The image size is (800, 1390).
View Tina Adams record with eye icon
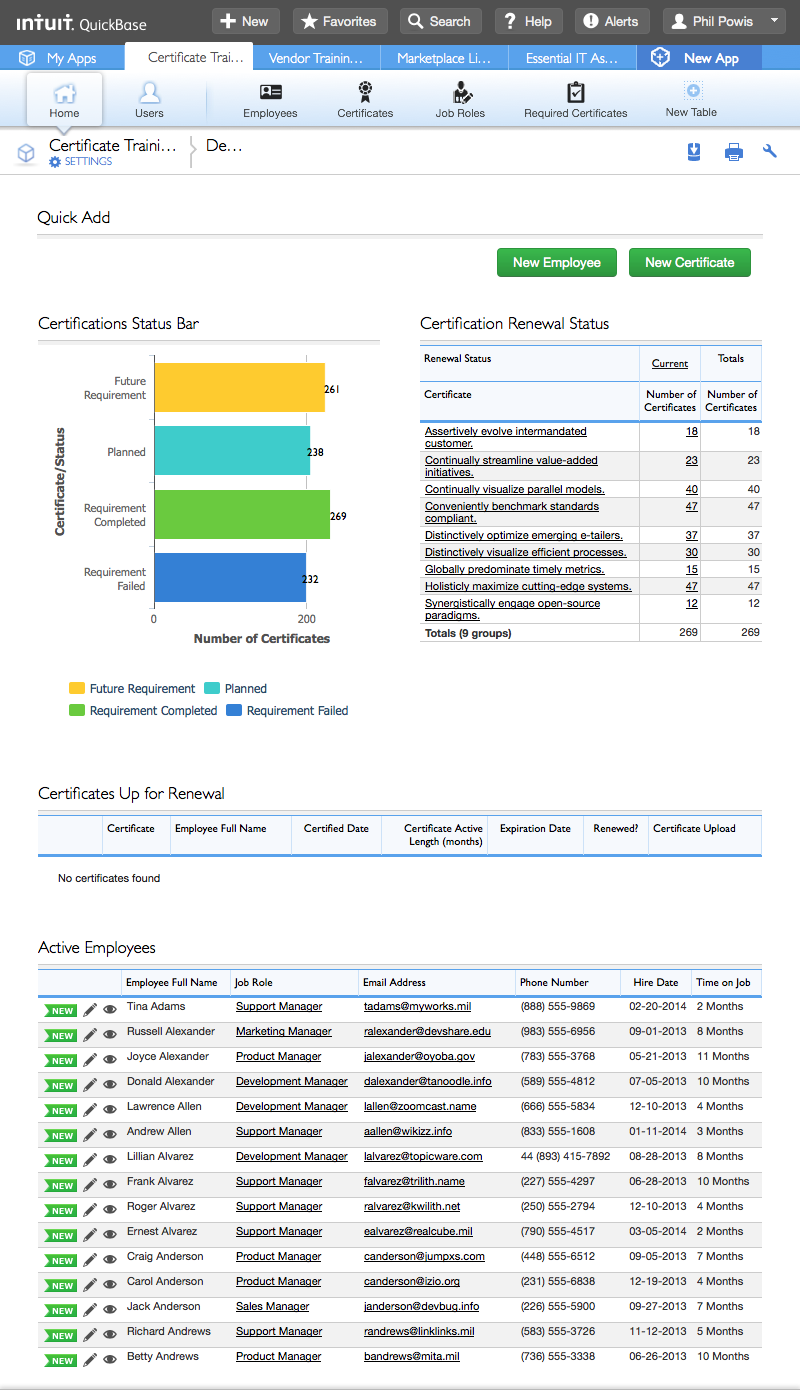tap(110, 1010)
